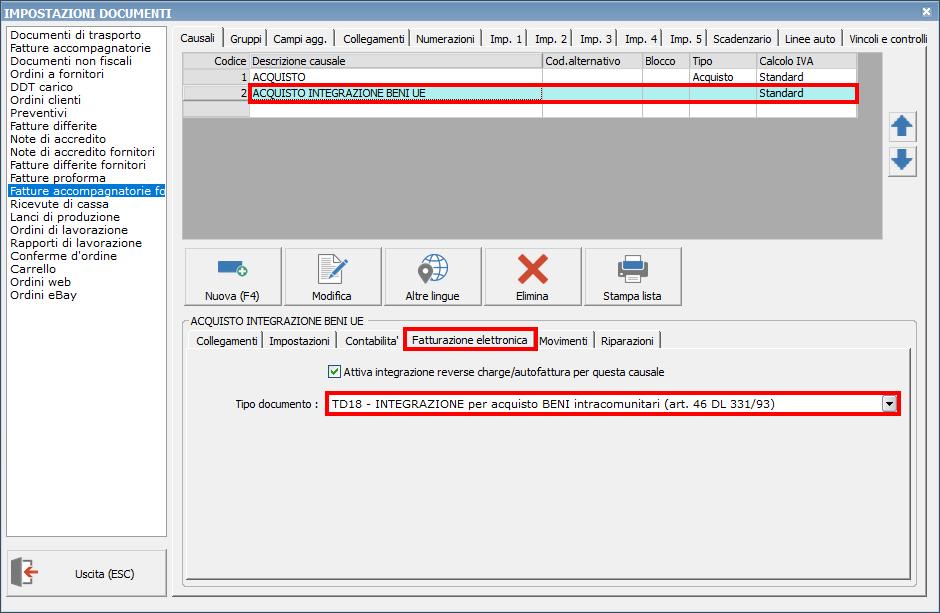Click the Blocco column header

665,61
